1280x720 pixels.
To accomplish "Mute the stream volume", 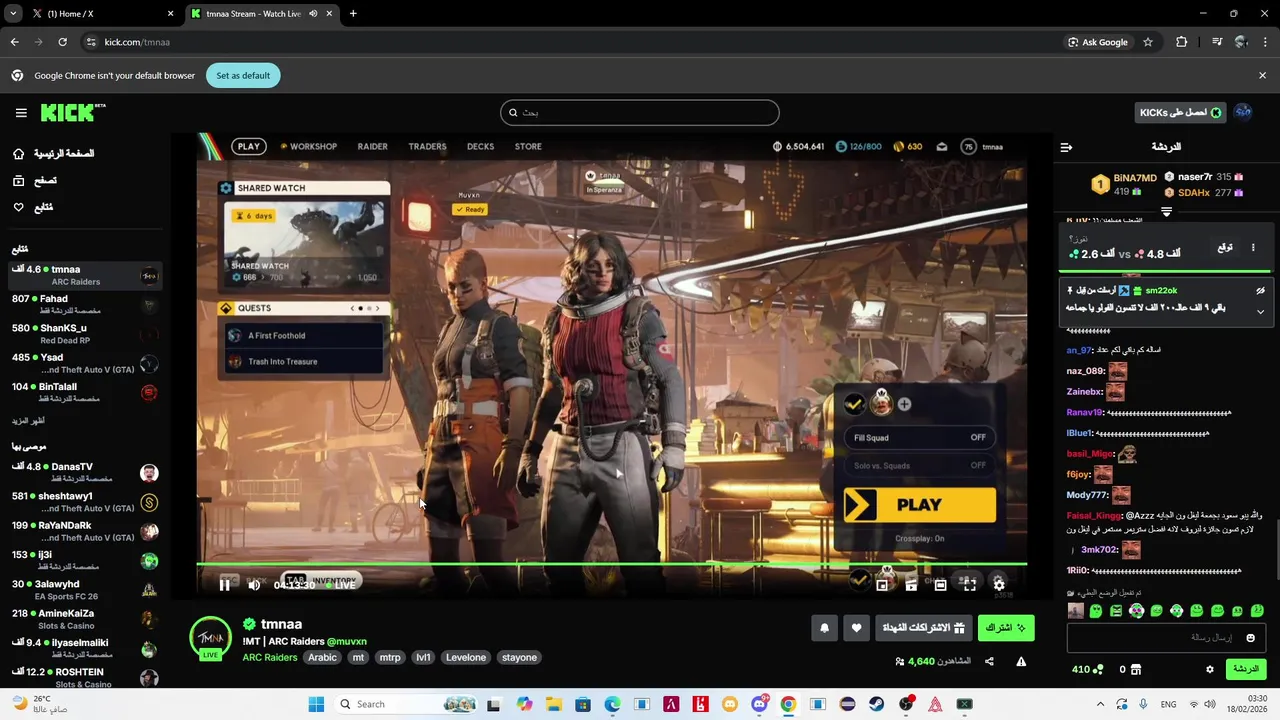I will click(x=254, y=585).
